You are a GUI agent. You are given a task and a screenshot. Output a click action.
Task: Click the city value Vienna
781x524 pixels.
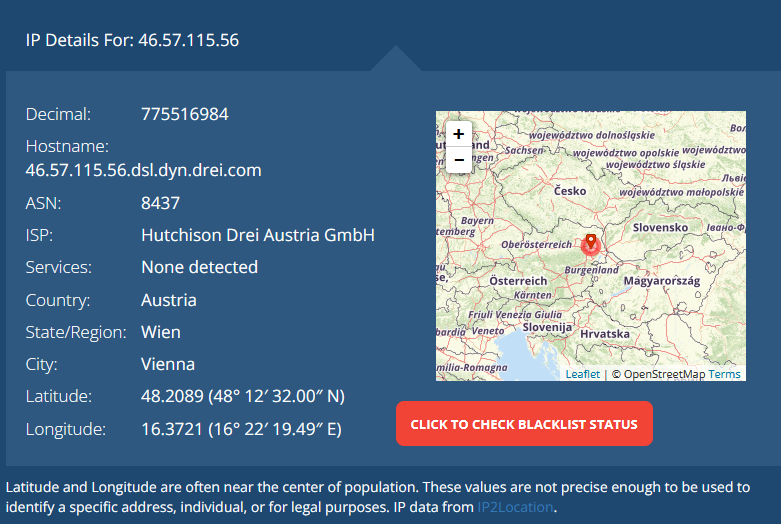168,364
